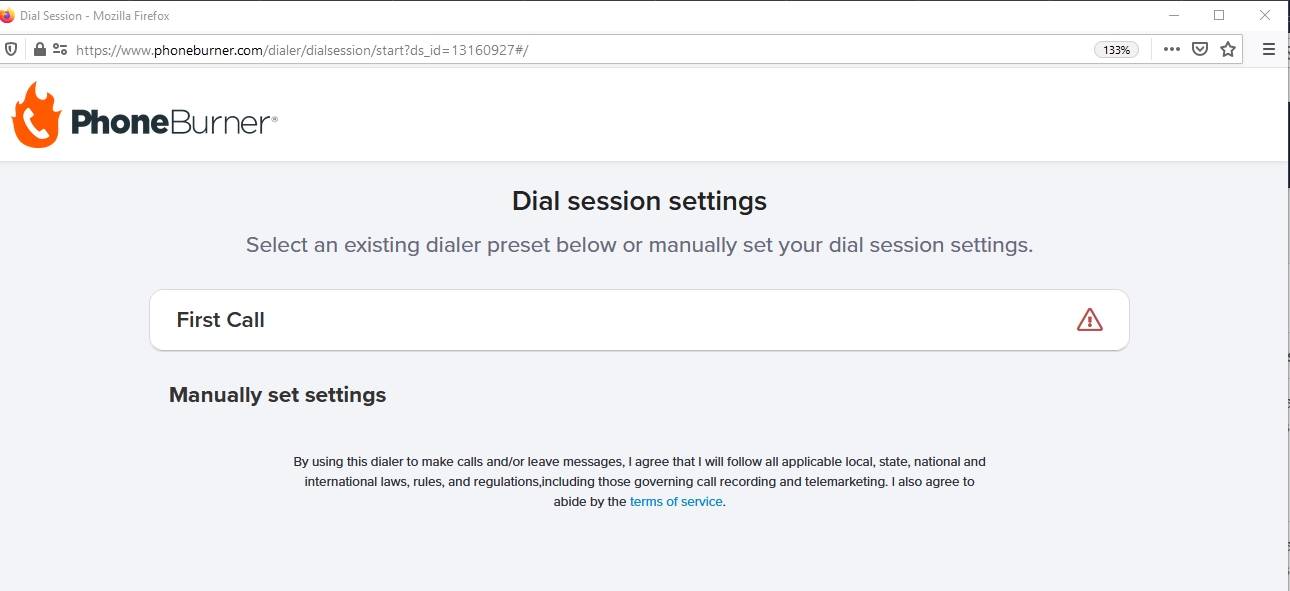Click the Dial session settings heading

coord(639,201)
